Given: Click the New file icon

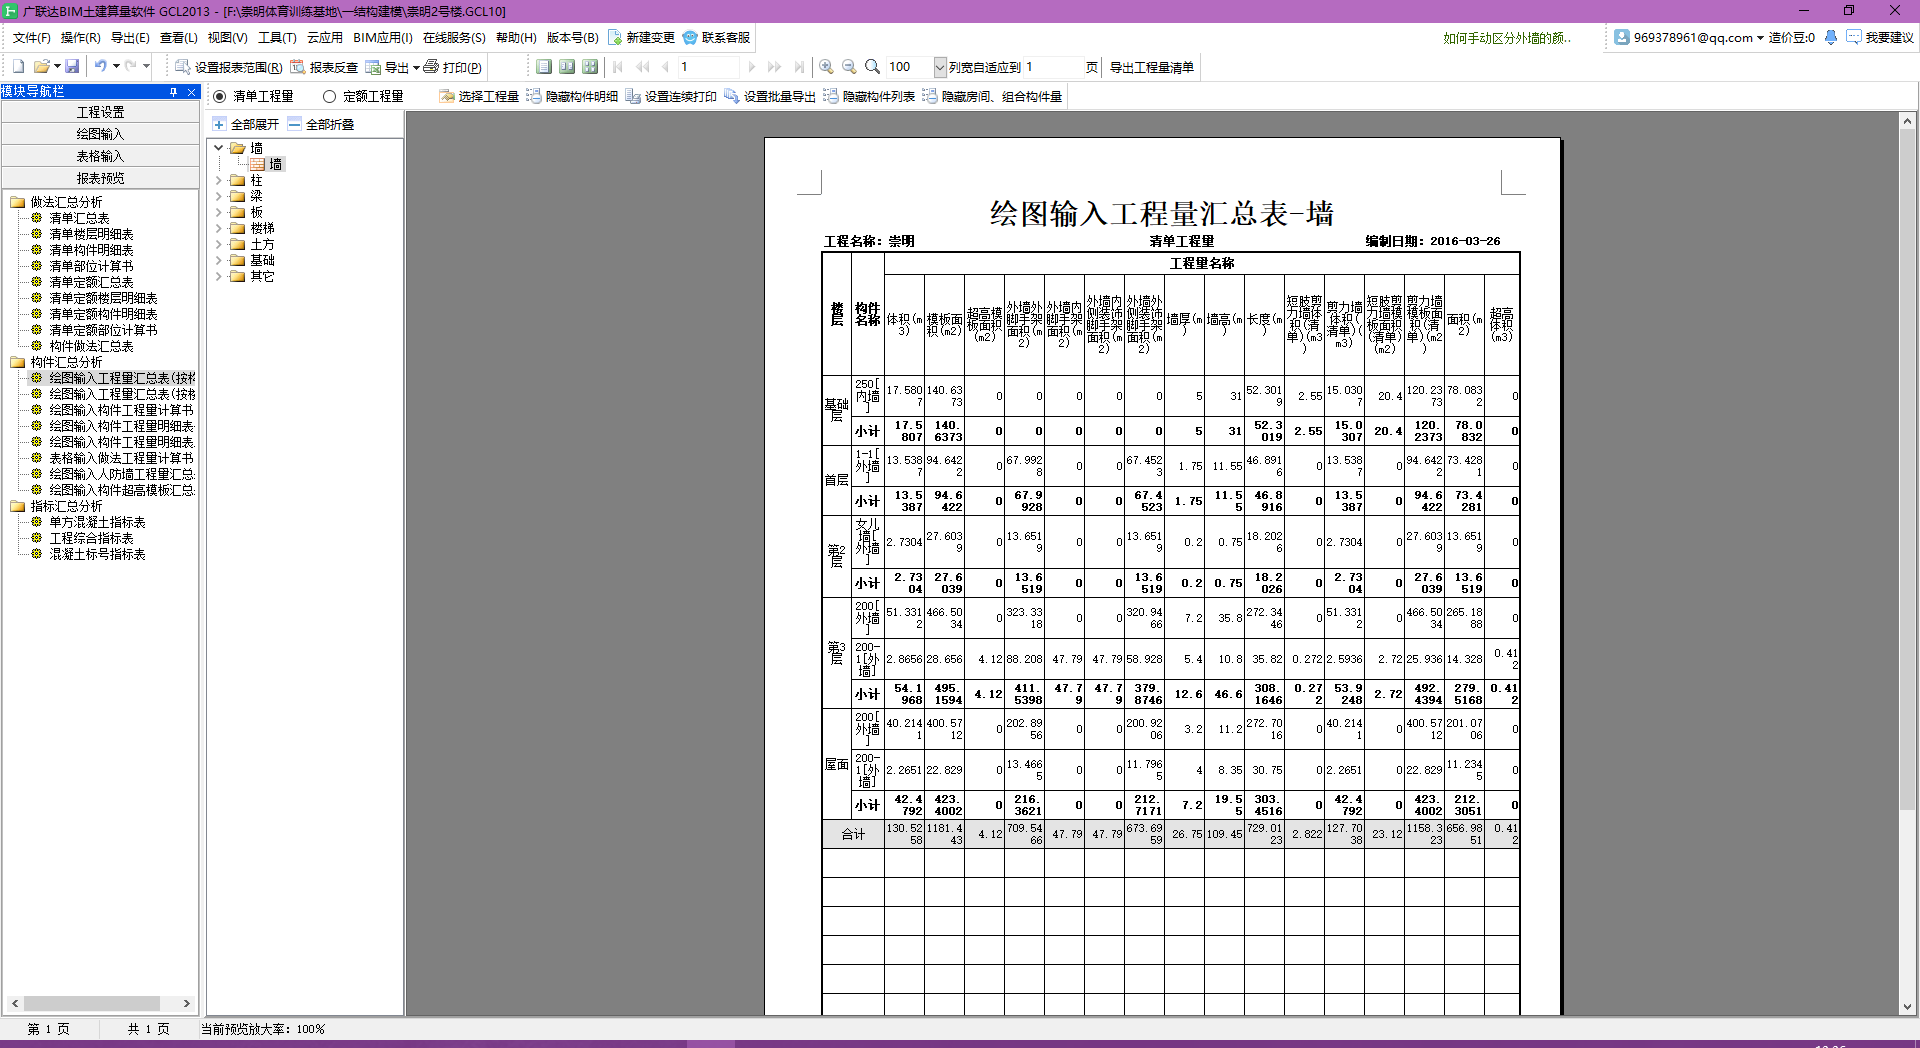Looking at the screenshot, I should [x=18, y=67].
